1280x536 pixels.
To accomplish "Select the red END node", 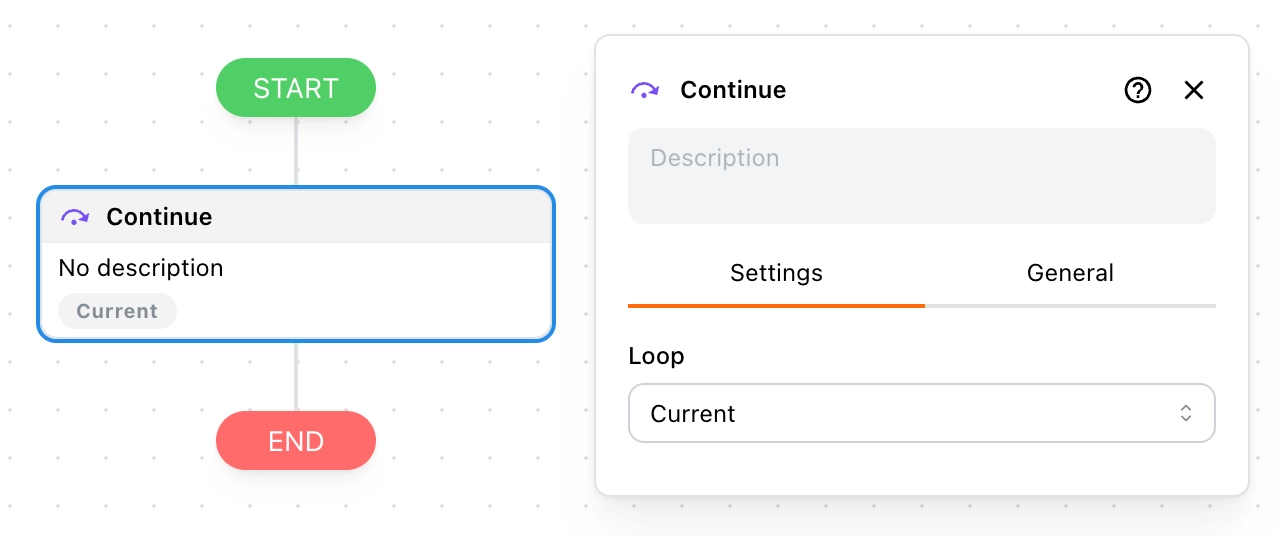I will tap(296, 441).
